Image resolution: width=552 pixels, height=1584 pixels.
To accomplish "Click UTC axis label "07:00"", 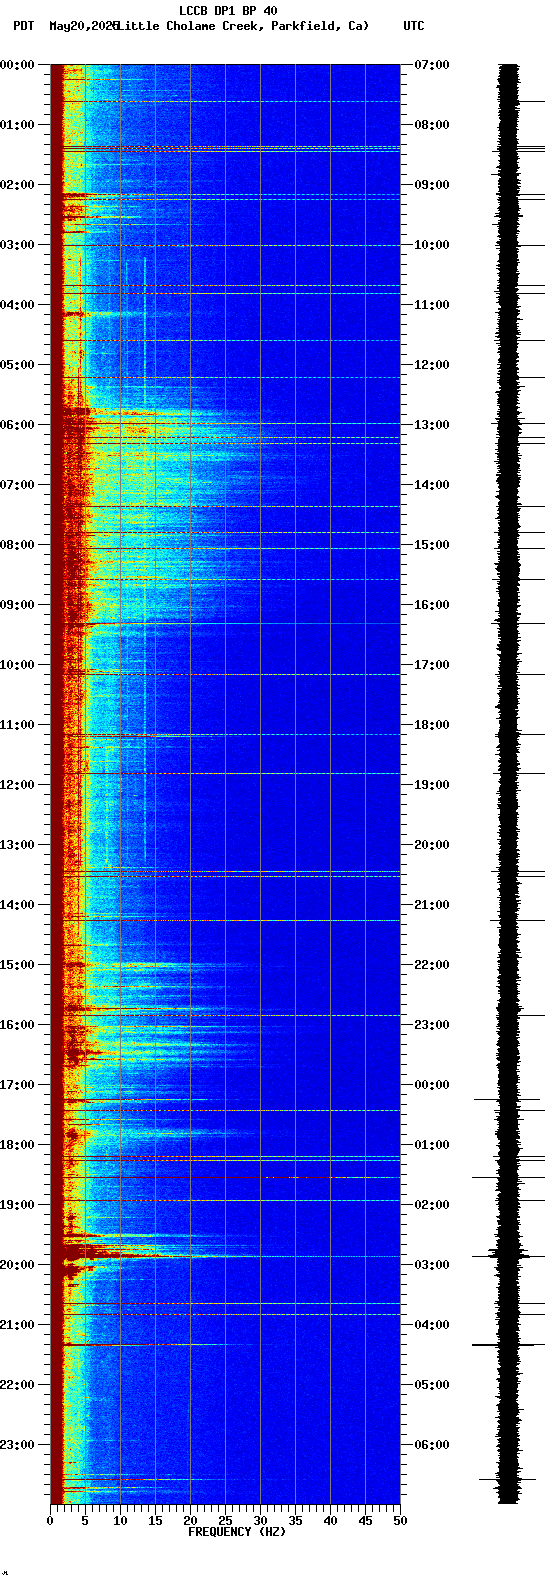I will [x=432, y=65].
